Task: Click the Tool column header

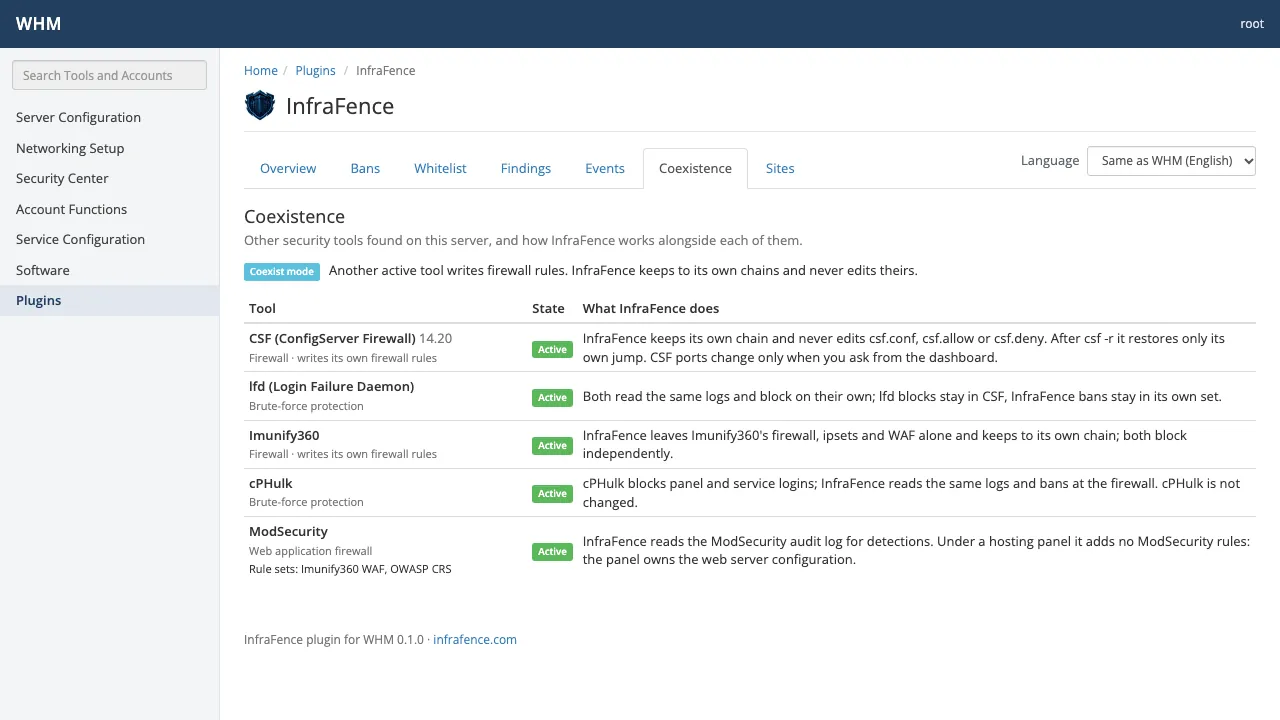Action: 262,308
